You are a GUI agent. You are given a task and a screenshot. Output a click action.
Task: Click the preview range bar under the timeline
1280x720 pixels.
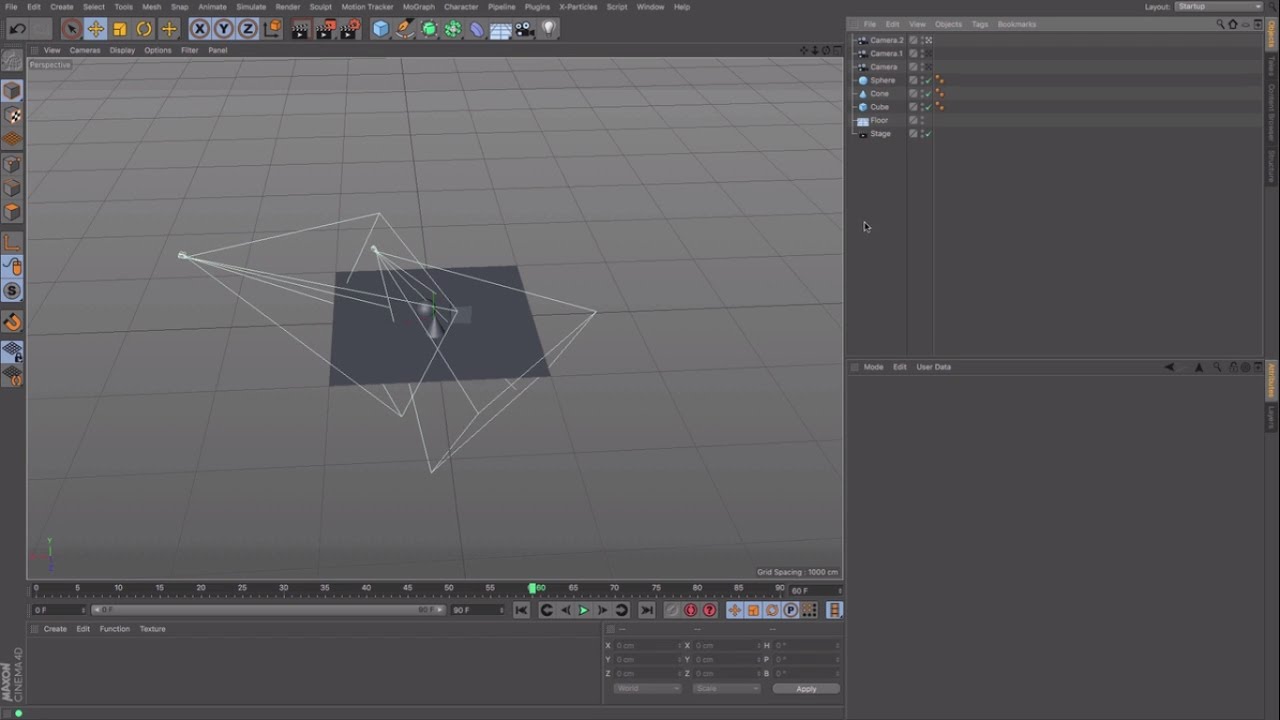point(268,610)
